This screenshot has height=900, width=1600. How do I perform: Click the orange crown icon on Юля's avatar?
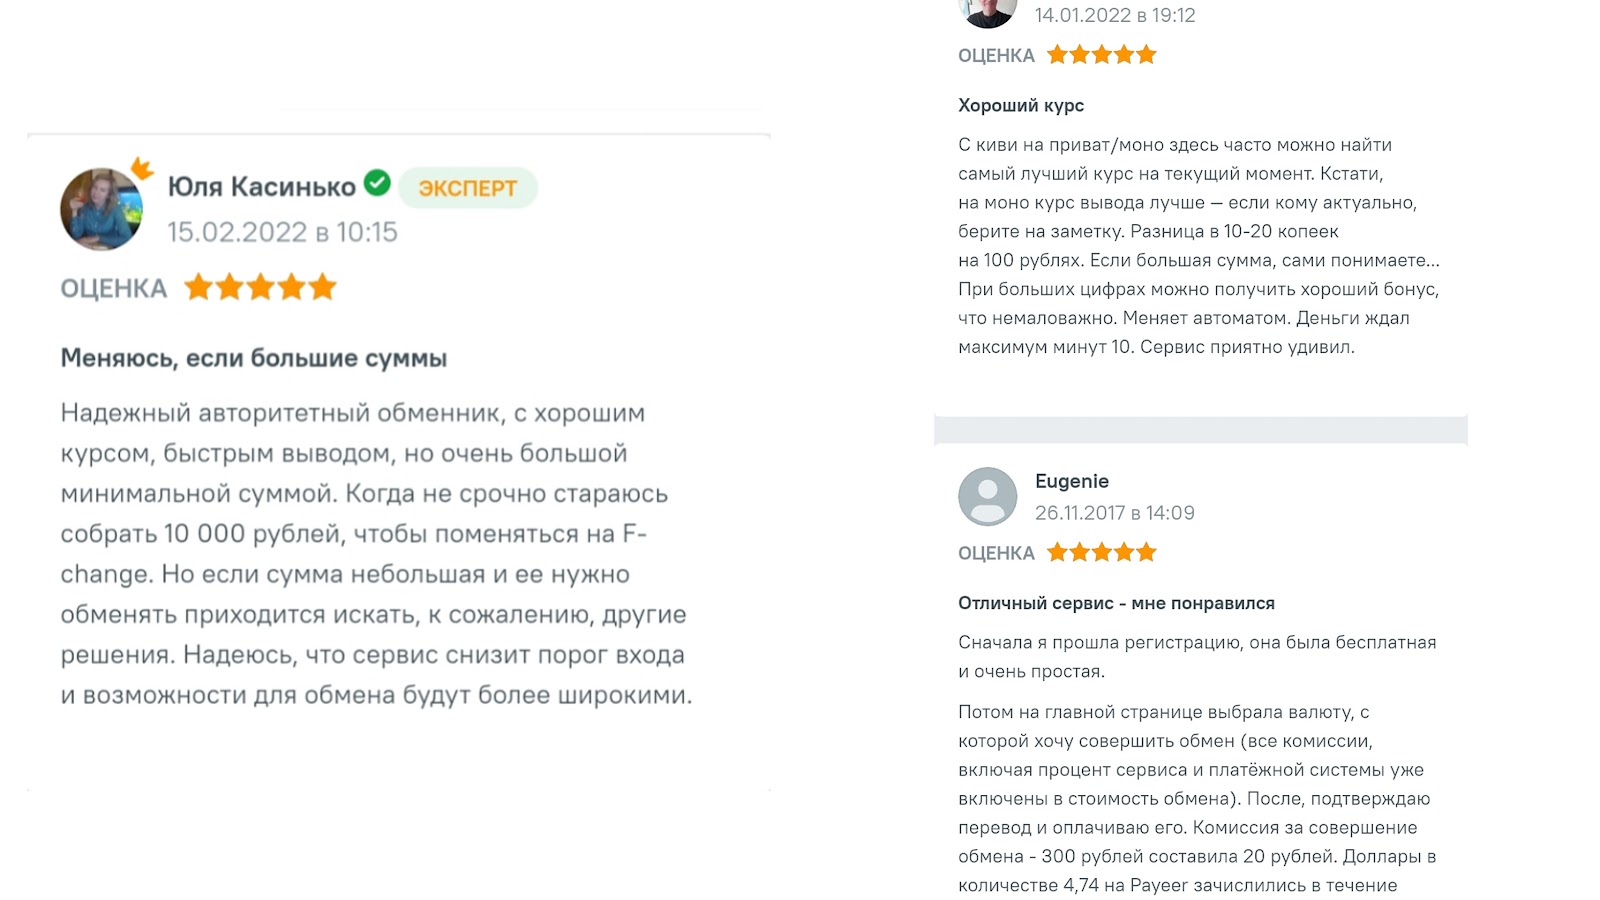click(x=143, y=168)
